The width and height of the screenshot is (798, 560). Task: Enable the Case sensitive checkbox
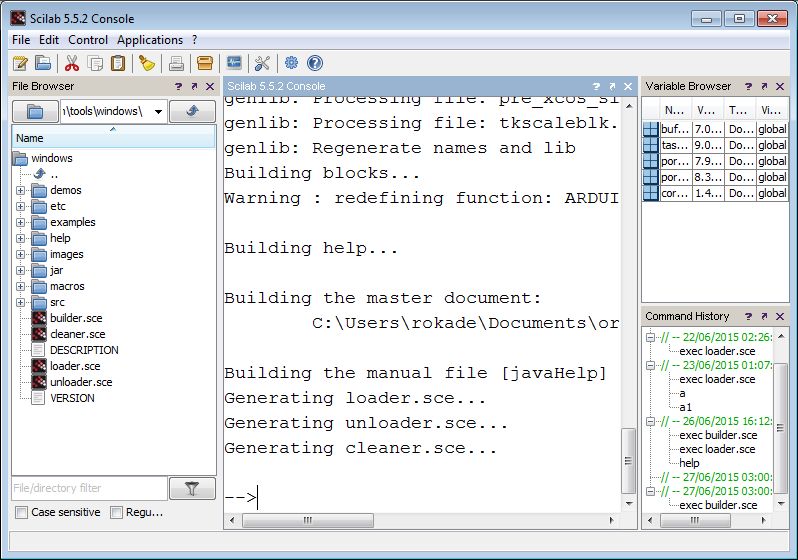tap(21, 513)
